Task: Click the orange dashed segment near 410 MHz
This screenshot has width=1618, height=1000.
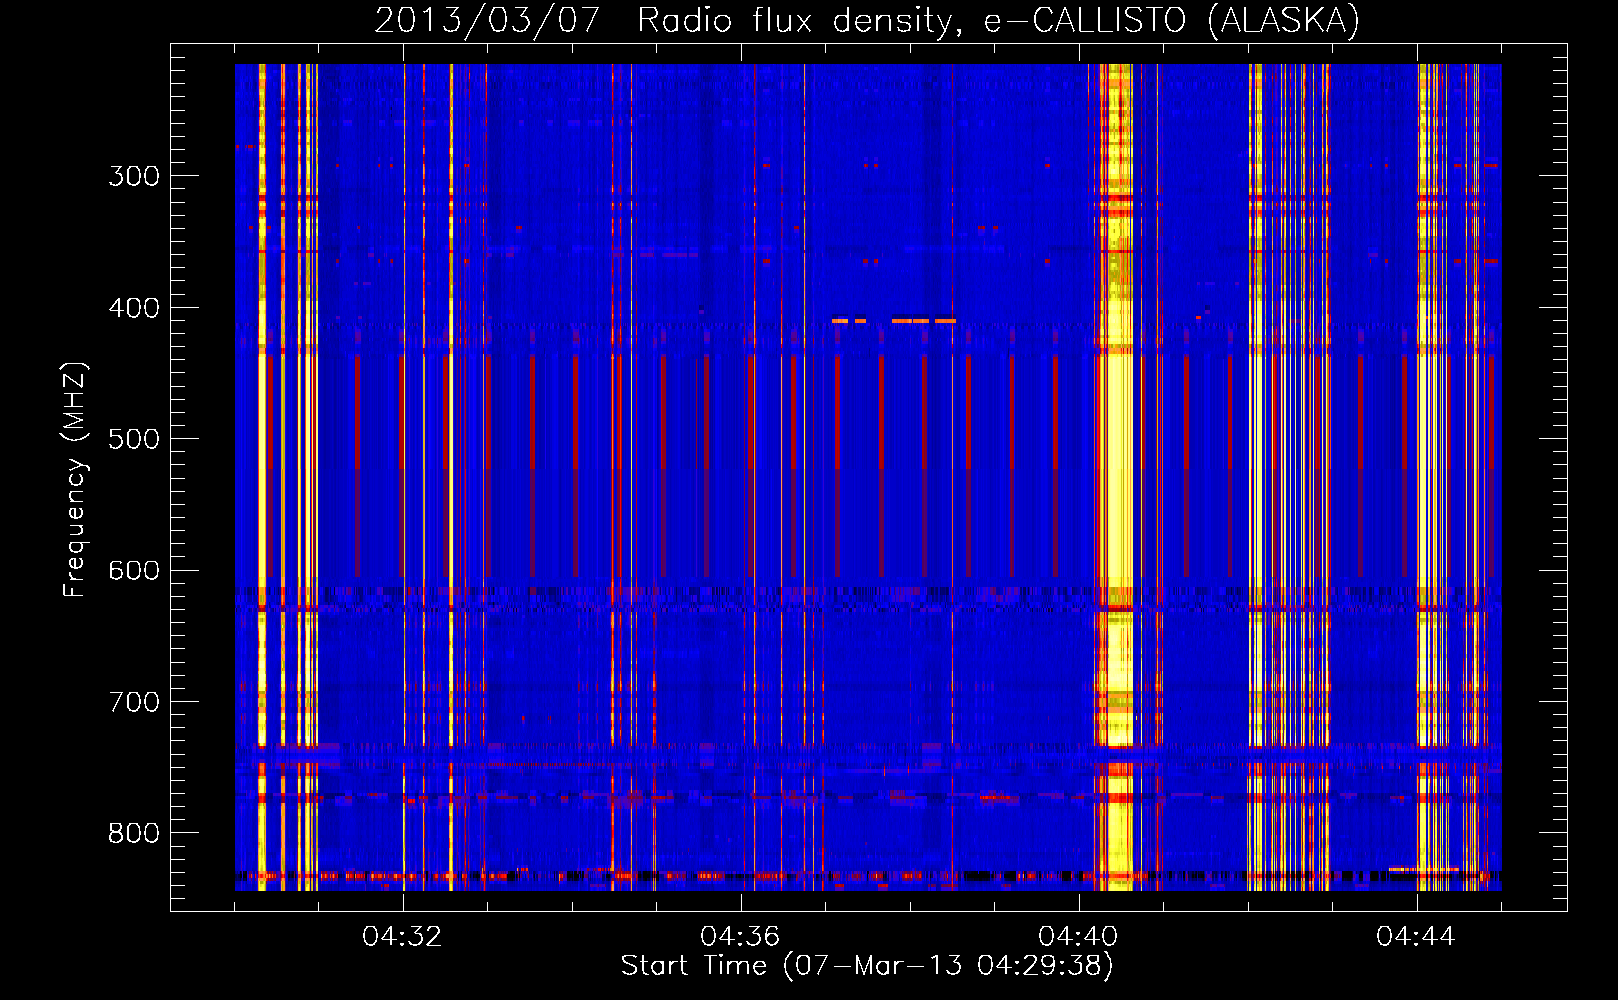Action: pos(894,321)
